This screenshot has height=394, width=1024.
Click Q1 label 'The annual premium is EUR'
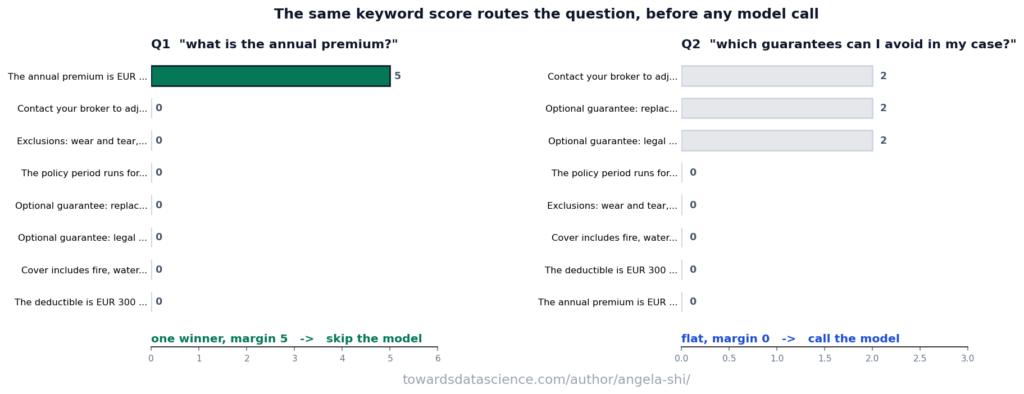(78, 76)
